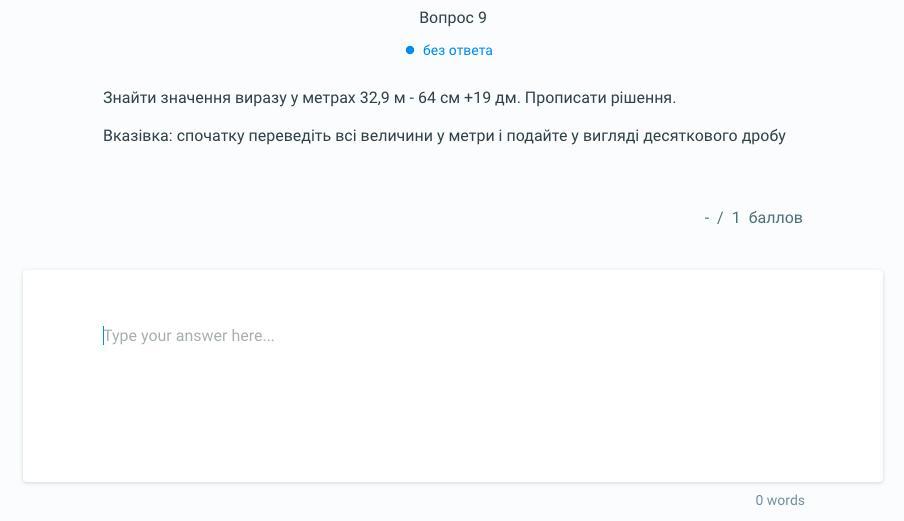Click the '- / 1 баллов' score label
The width and height of the screenshot is (904, 521).
[753, 218]
